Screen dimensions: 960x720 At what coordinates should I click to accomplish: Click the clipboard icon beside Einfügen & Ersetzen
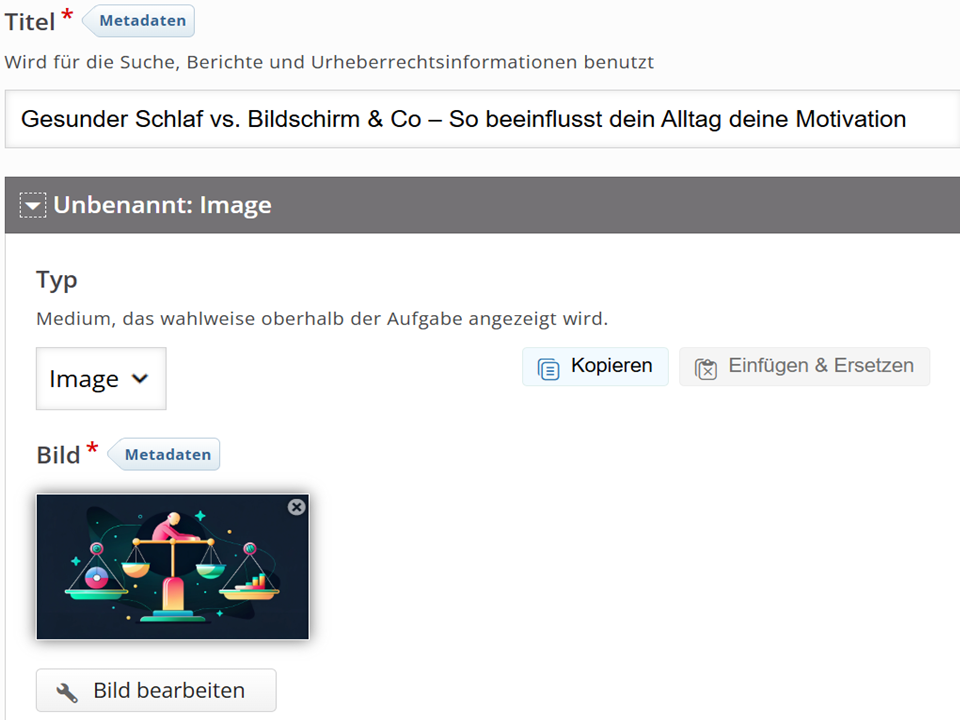706,368
